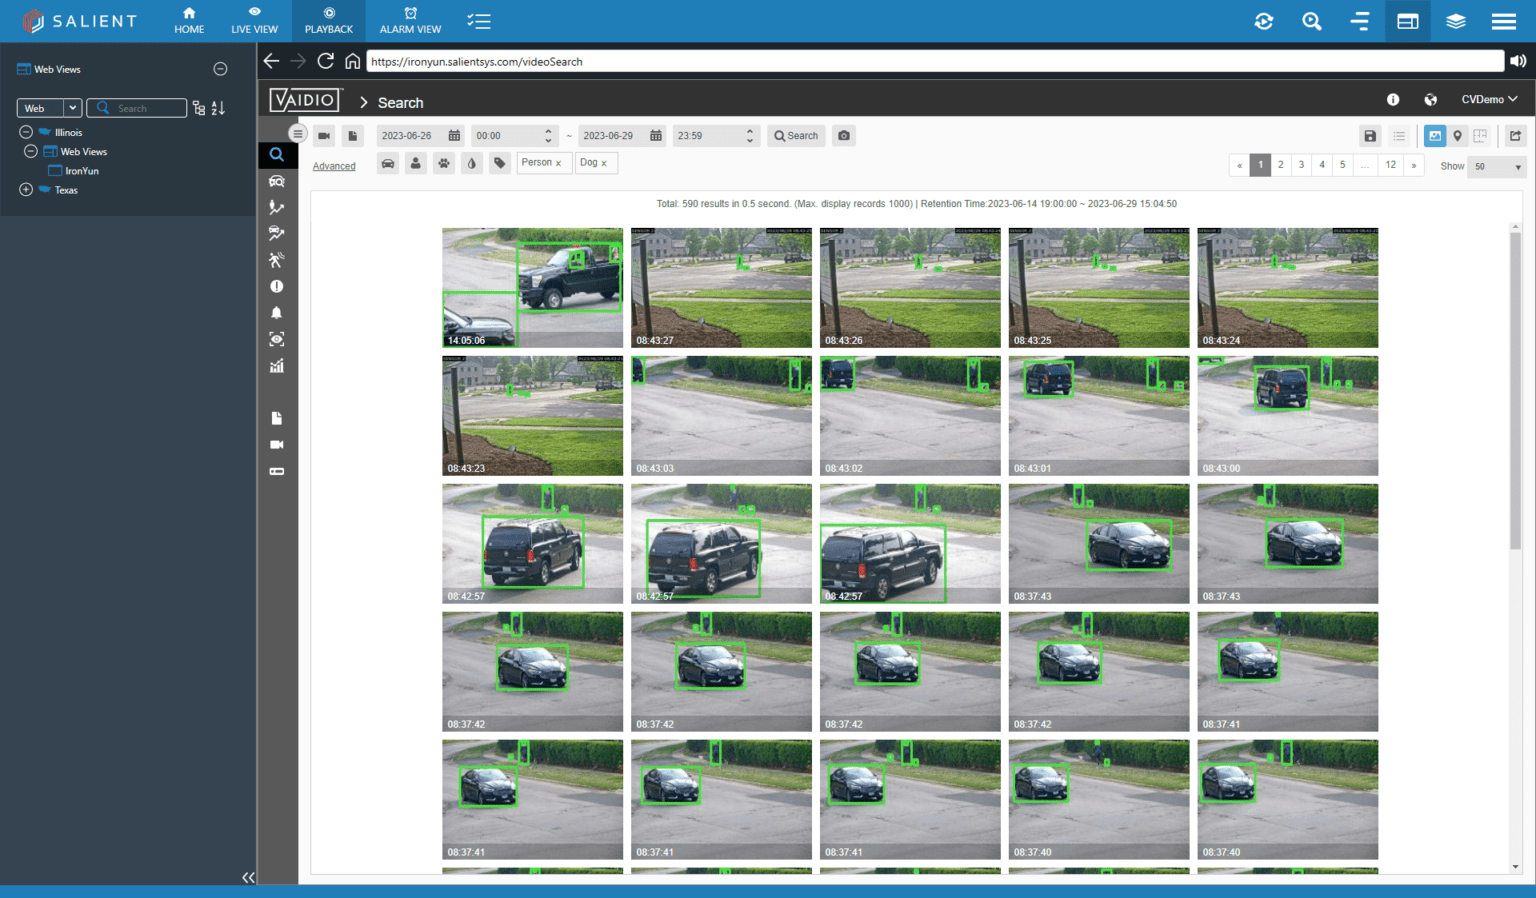Expand the Texas tree node
Image resolution: width=1536 pixels, height=898 pixels.
point(26,190)
